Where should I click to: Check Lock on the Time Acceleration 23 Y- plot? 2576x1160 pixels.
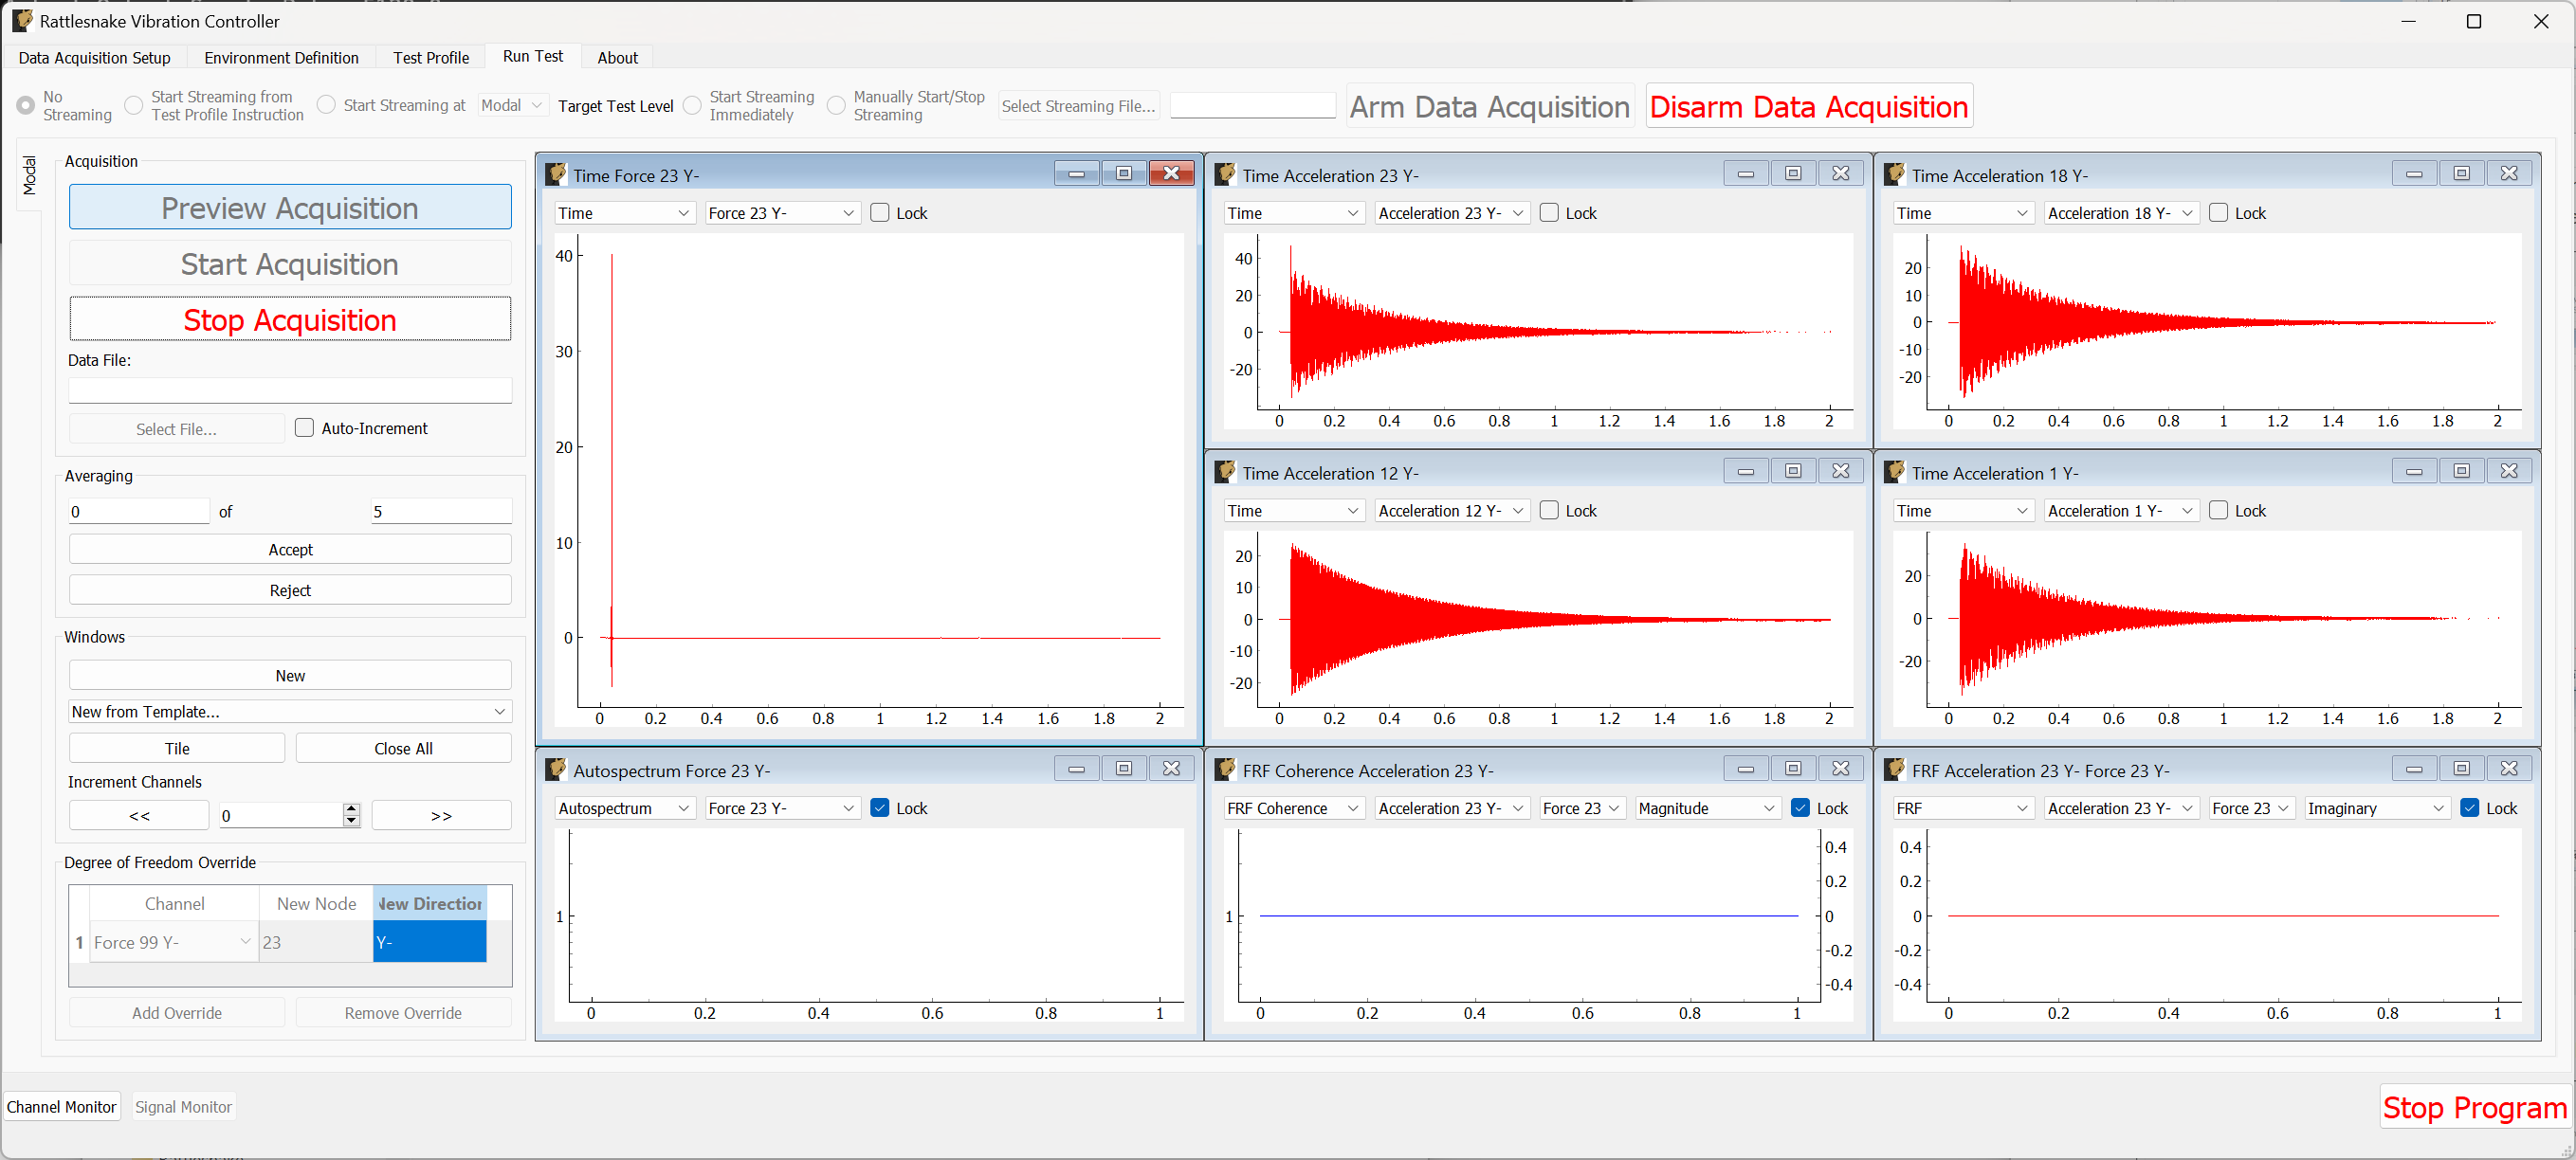1548,212
